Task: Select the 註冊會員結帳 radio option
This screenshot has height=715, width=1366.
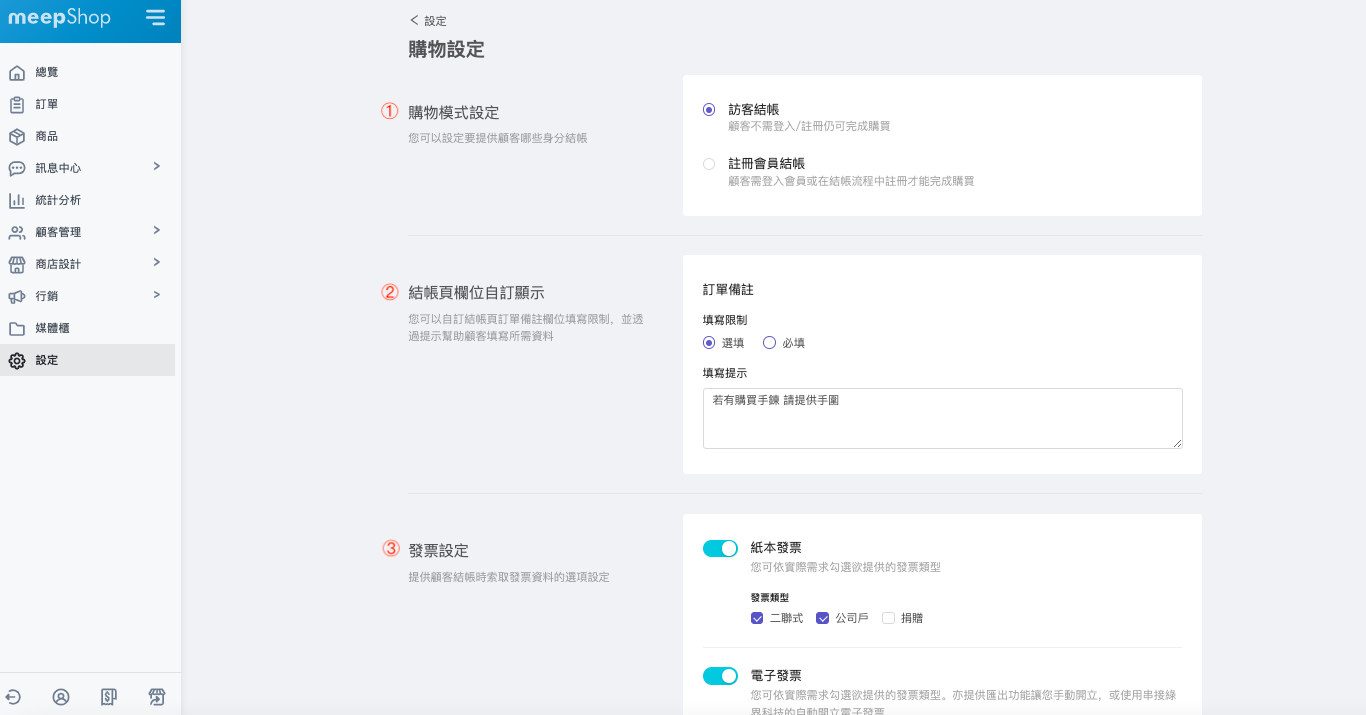Action: (x=709, y=164)
